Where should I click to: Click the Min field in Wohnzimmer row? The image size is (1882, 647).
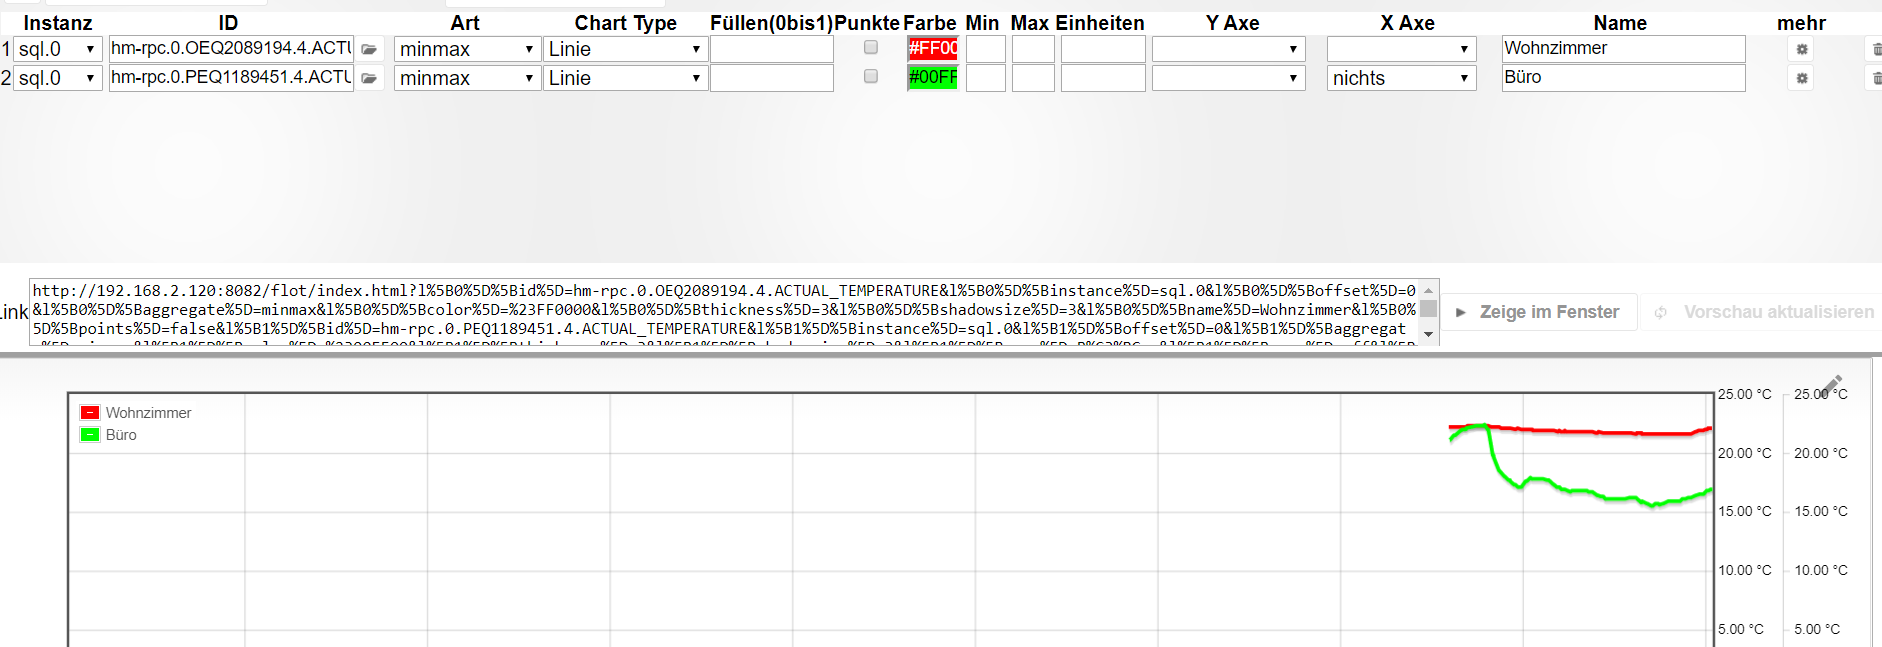[x=985, y=49]
